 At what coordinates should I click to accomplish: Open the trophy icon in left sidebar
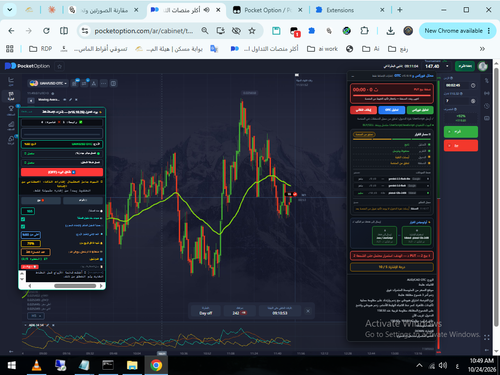coord(11,109)
